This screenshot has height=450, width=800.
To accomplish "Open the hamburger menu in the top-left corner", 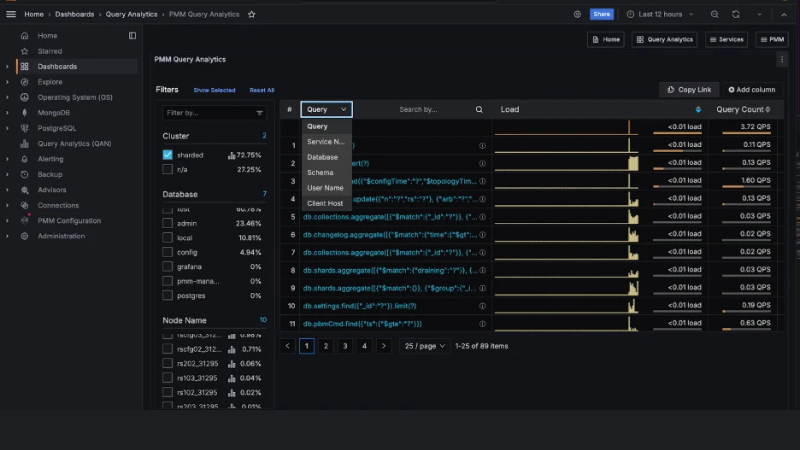I will point(11,14).
